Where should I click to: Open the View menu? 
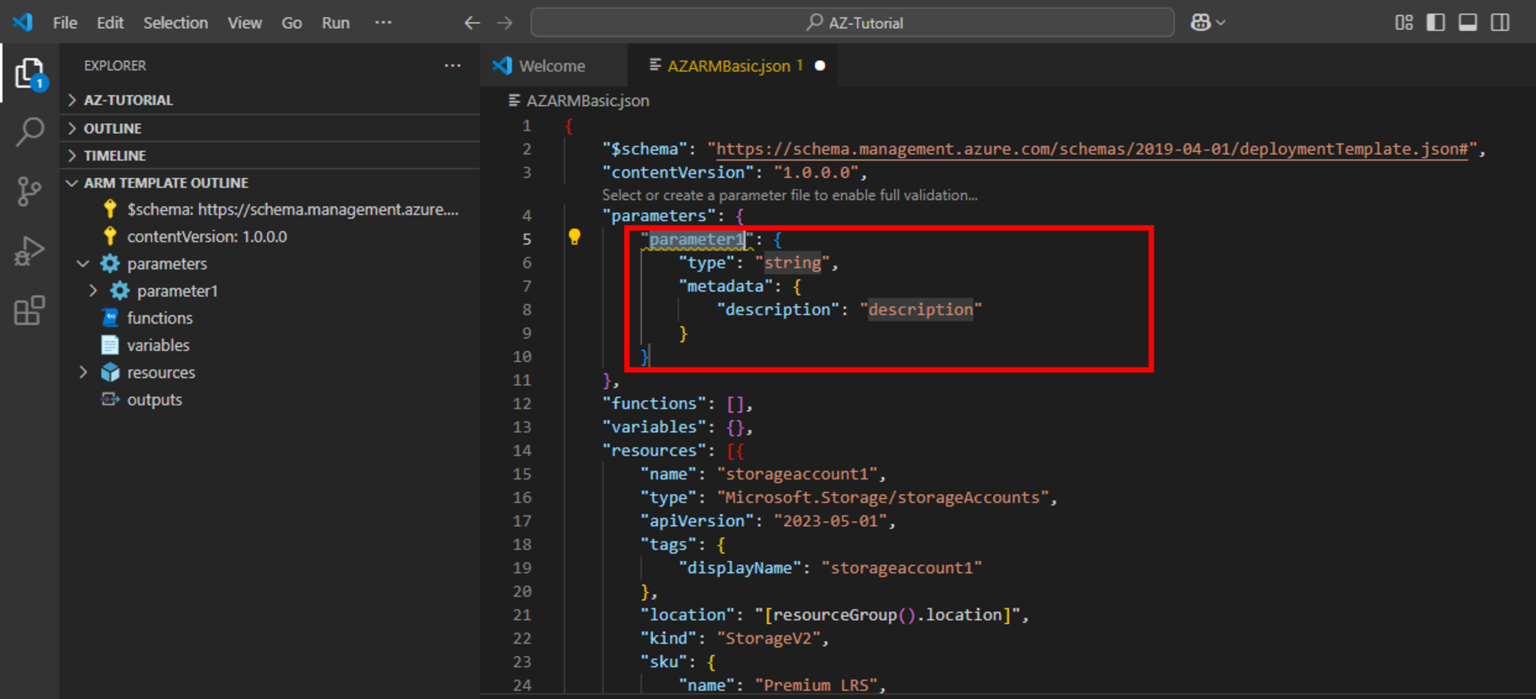[244, 22]
